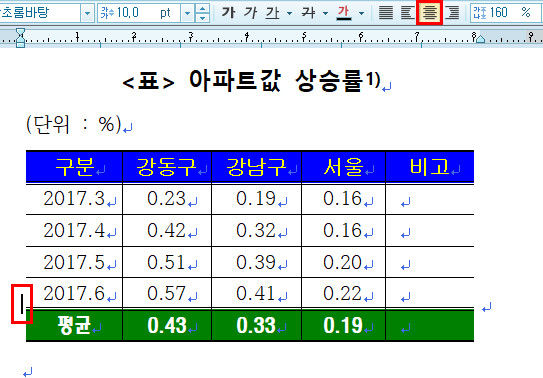Expand the font color dropdown arrow
Image resolution: width=543 pixels, height=378 pixels.
click(x=361, y=13)
